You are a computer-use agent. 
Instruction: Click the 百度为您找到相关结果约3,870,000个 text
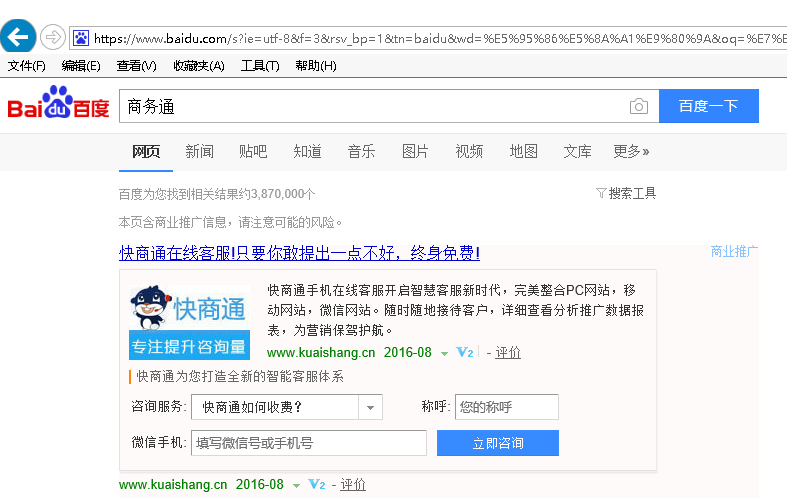[x=217, y=194]
